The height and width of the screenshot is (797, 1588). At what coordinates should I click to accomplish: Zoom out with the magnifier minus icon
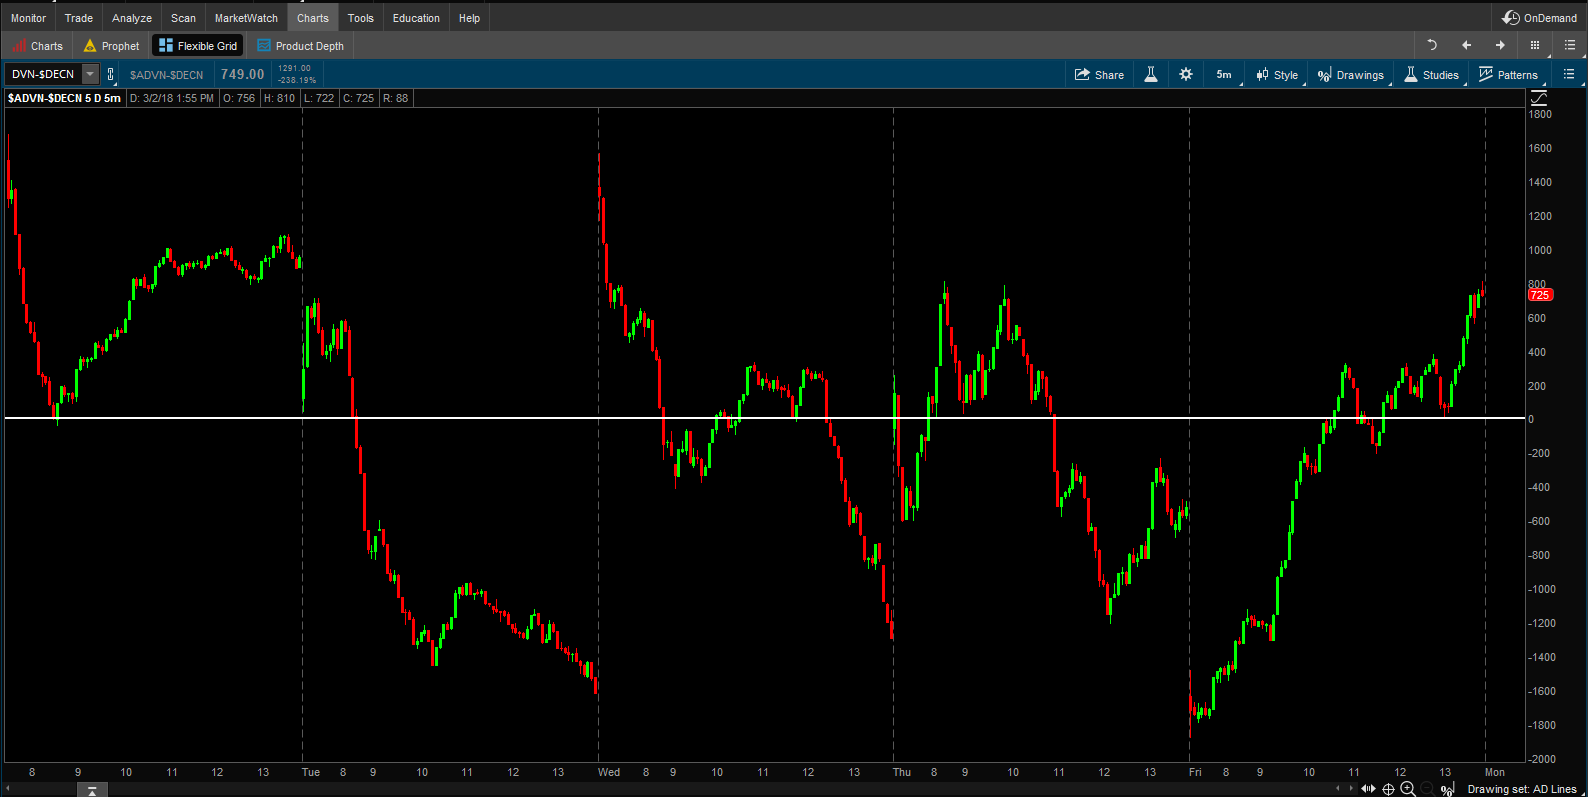pyautogui.click(x=1428, y=789)
